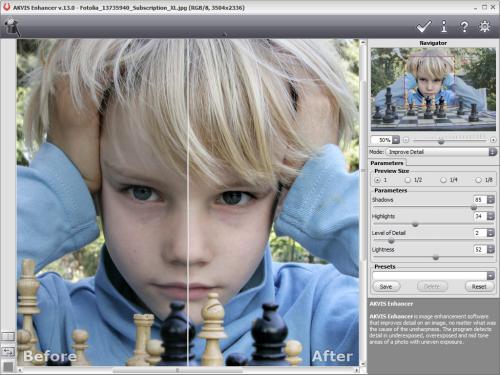Click the zoom in plus button in Navigator
500x375 pixels.
click(493, 140)
